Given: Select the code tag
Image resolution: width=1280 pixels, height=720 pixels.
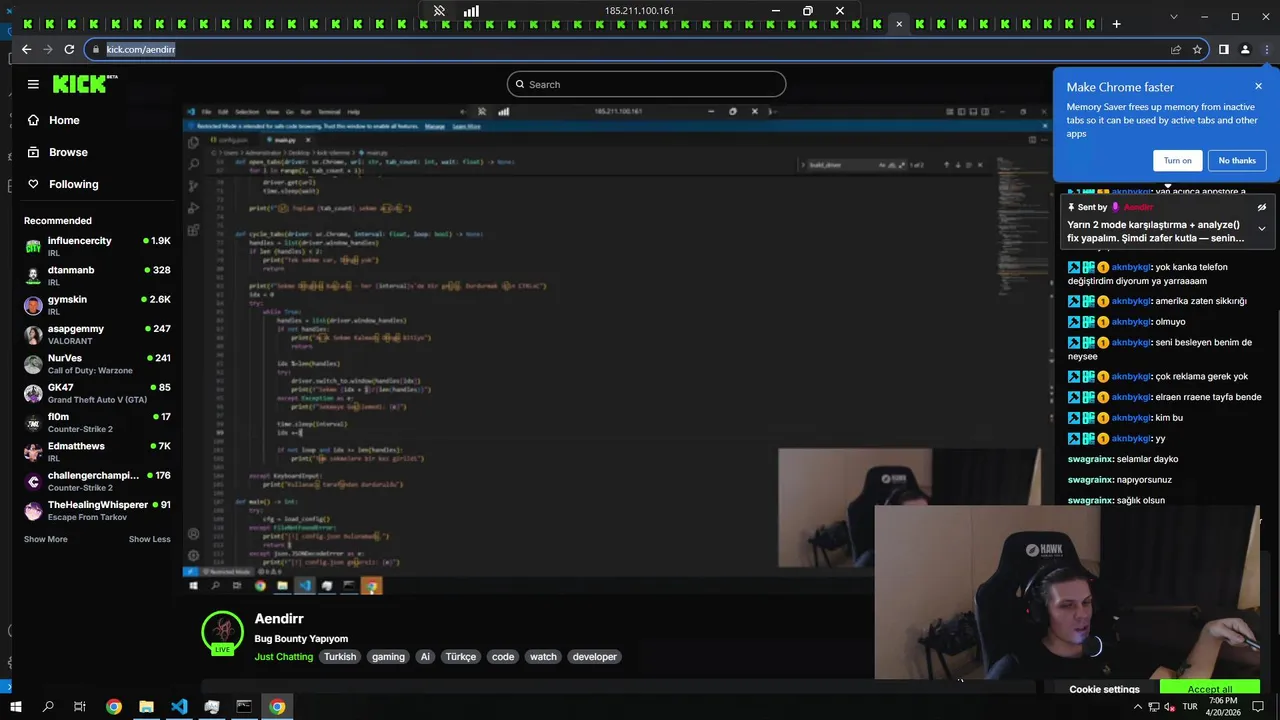Looking at the screenshot, I should coord(503,657).
